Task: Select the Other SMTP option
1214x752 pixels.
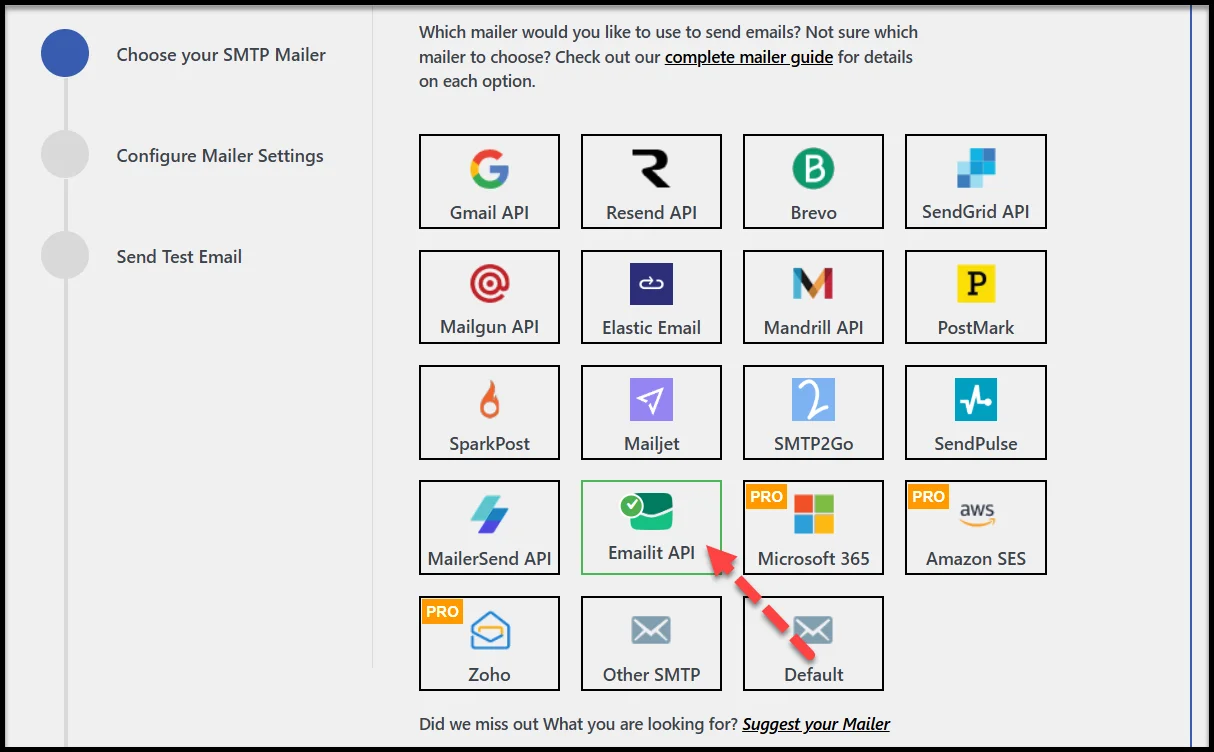Action: click(x=651, y=643)
